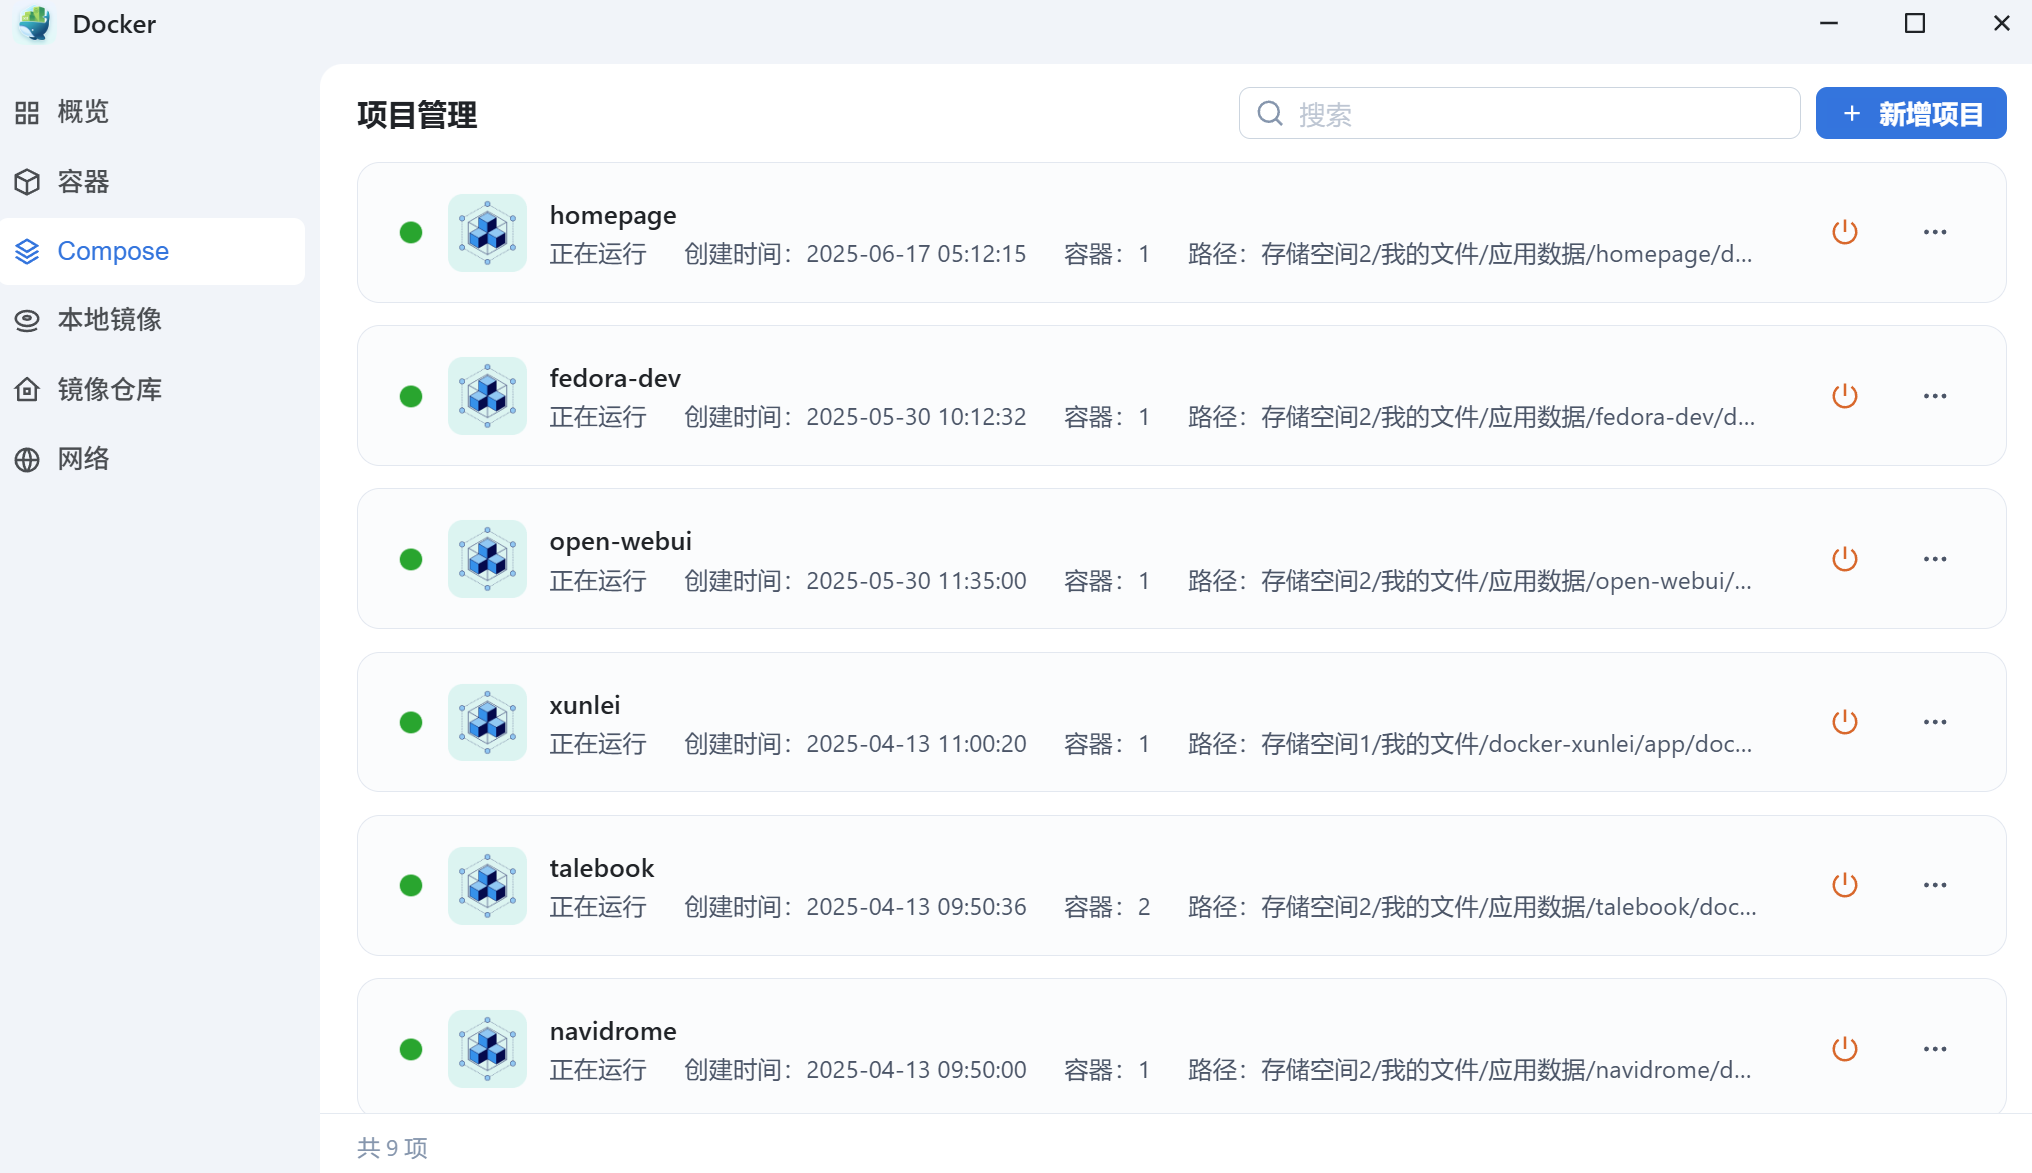Click the magnifier icon in search box
Screen dimensions: 2032x1173
tap(1270, 114)
